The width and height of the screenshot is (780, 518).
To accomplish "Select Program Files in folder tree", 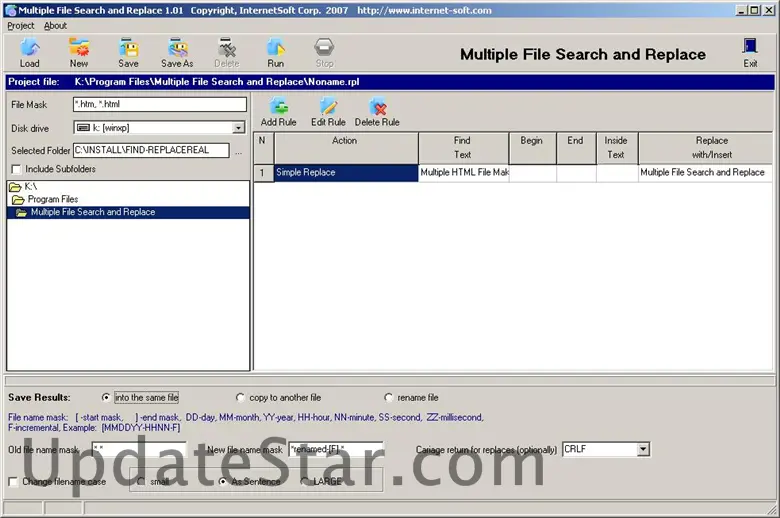I will click(53, 200).
